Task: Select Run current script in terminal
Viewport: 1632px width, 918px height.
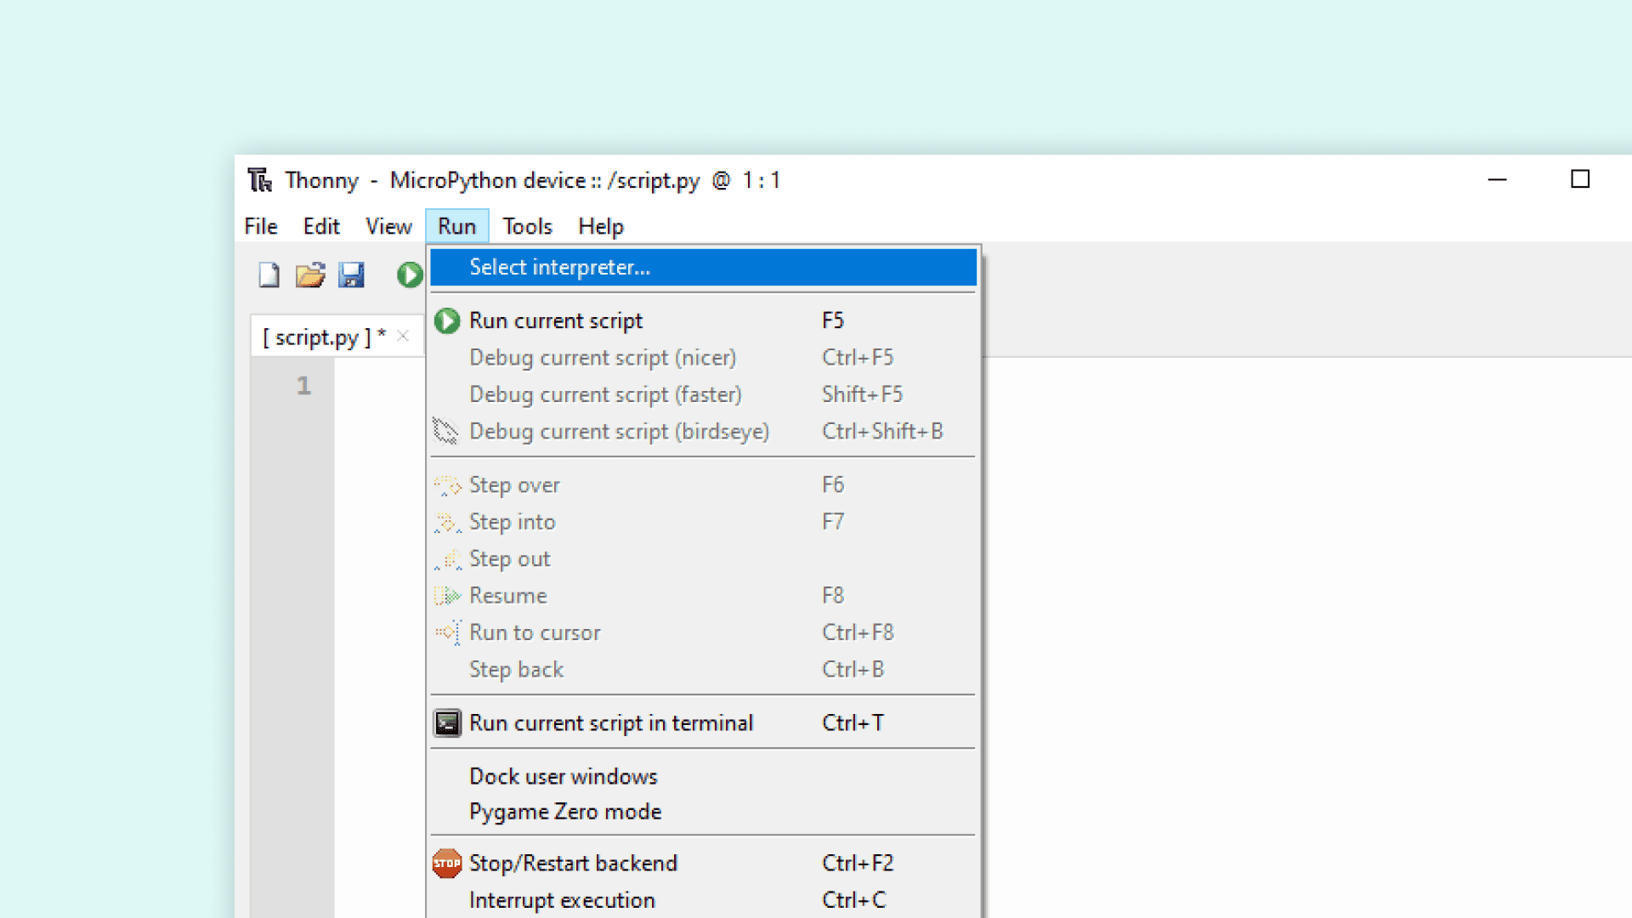Action: (x=611, y=723)
